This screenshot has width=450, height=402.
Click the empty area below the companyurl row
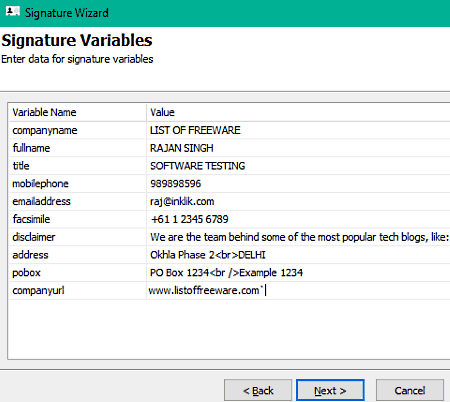point(229,329)
